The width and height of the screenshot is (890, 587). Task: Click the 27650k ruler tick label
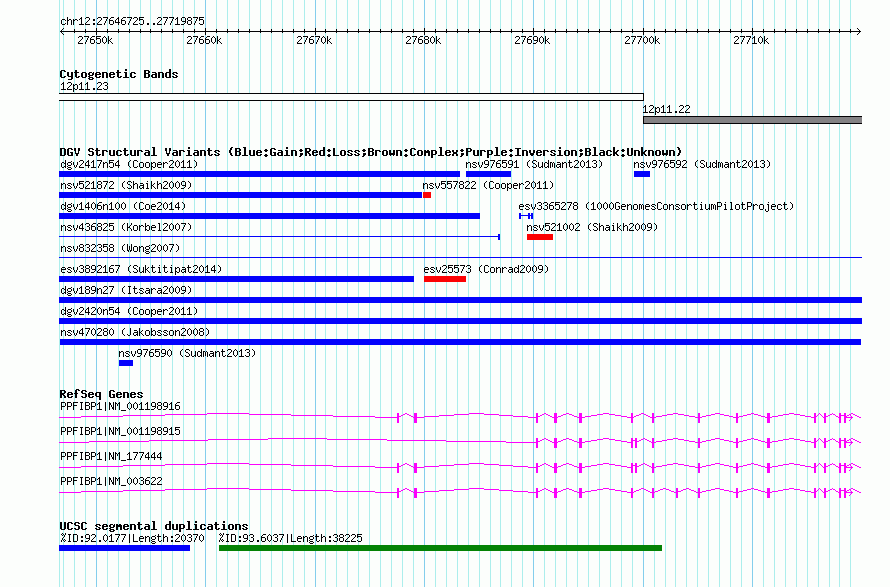pyautogui.click(x=95, y=41)
